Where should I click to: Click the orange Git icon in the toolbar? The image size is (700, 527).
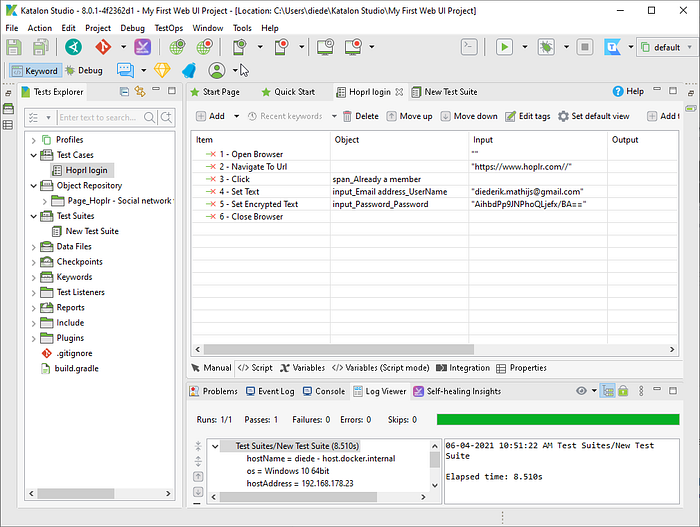pyautogui.click(x=103, y=47)
